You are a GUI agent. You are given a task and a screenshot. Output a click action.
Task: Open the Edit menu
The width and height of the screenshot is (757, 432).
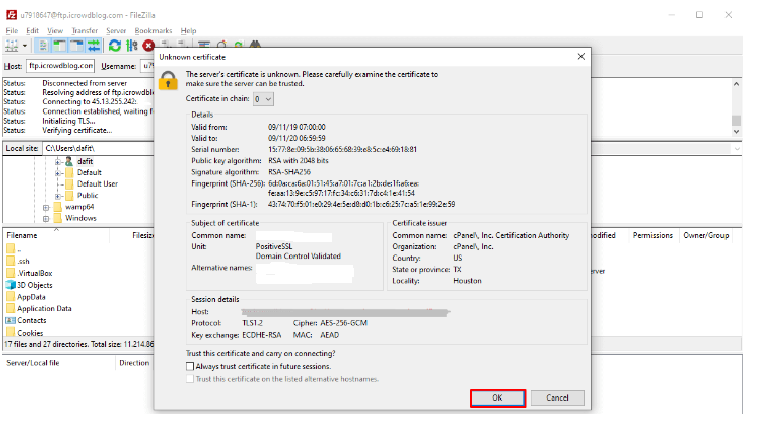32,30
